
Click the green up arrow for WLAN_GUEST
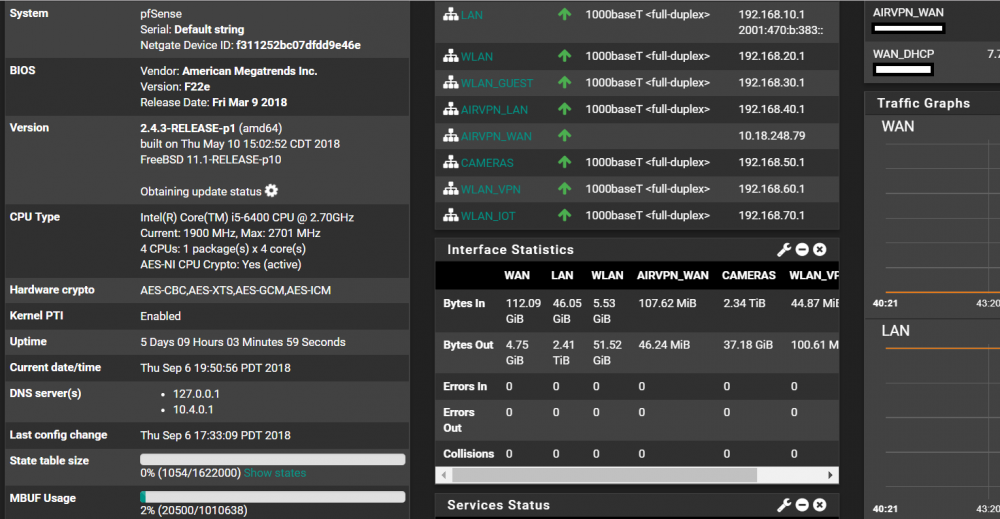click(x=564, y=82)
